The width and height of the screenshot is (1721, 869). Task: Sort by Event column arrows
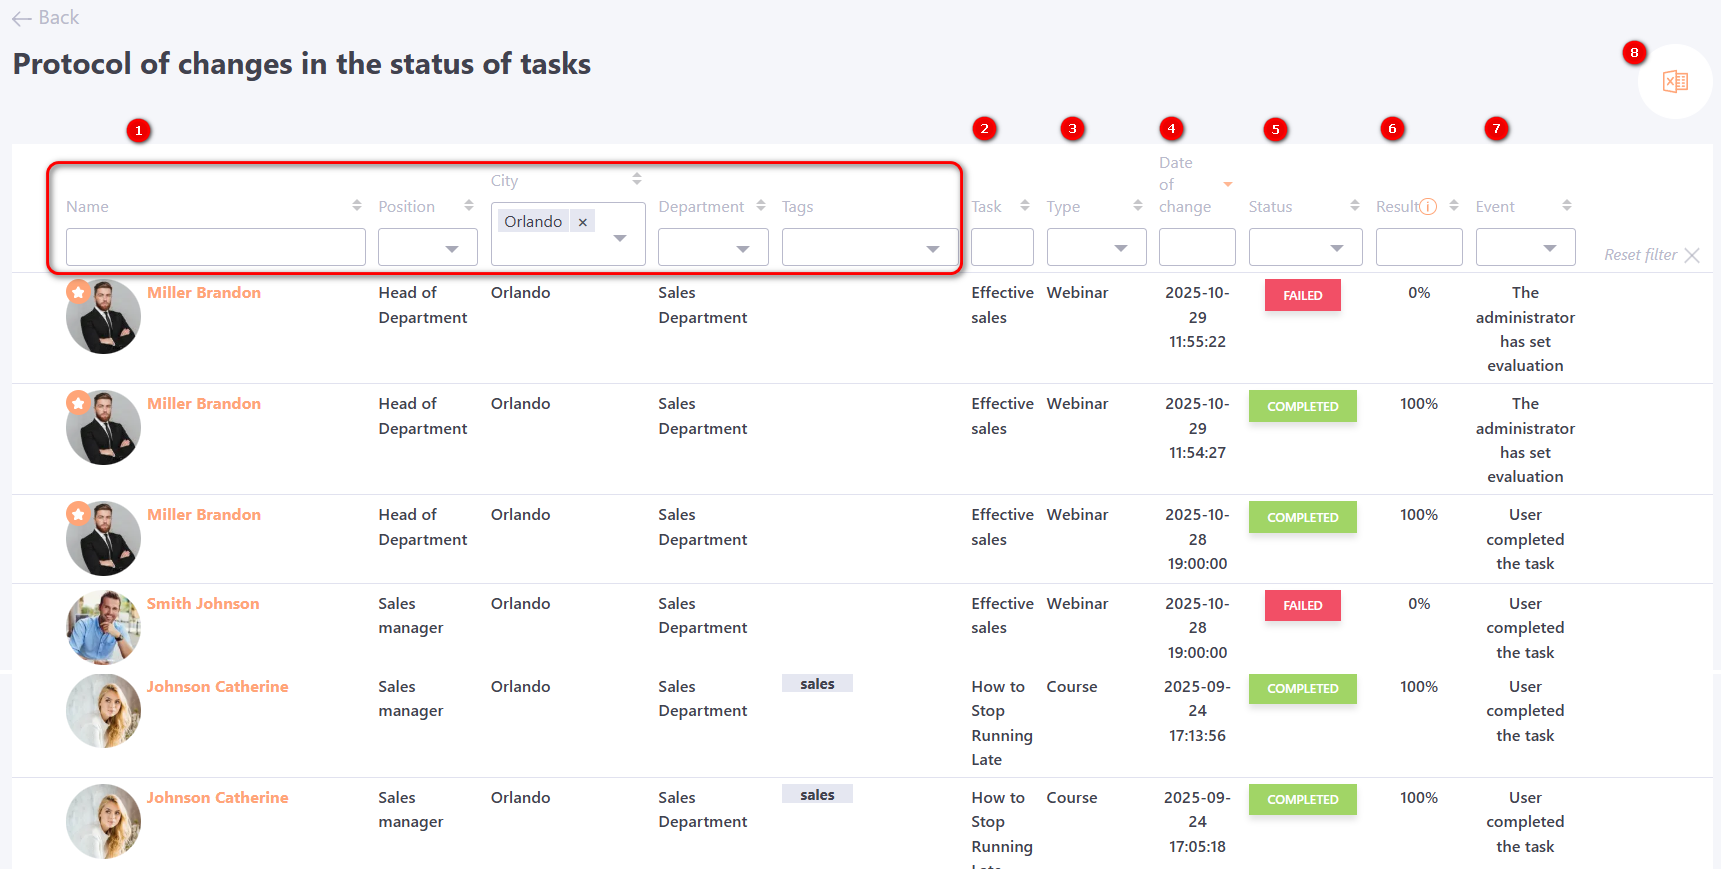click(1566, 206)
